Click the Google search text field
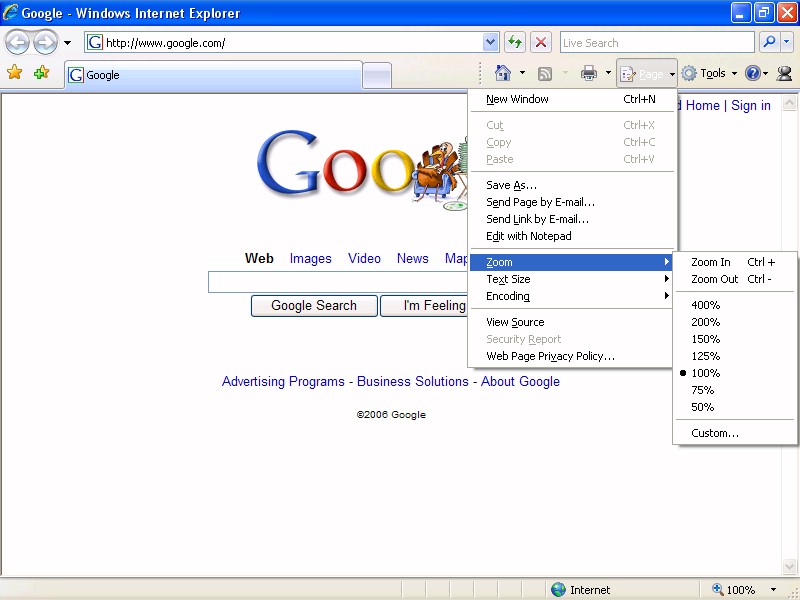 (x=338, y=282)
